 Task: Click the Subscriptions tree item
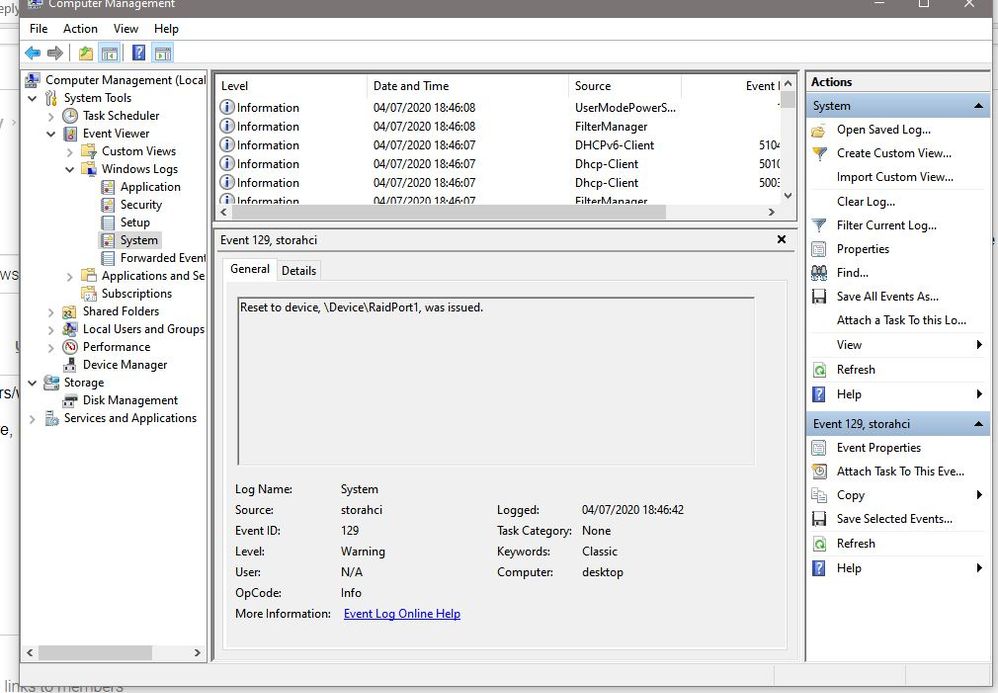click(x=136, y=294)
